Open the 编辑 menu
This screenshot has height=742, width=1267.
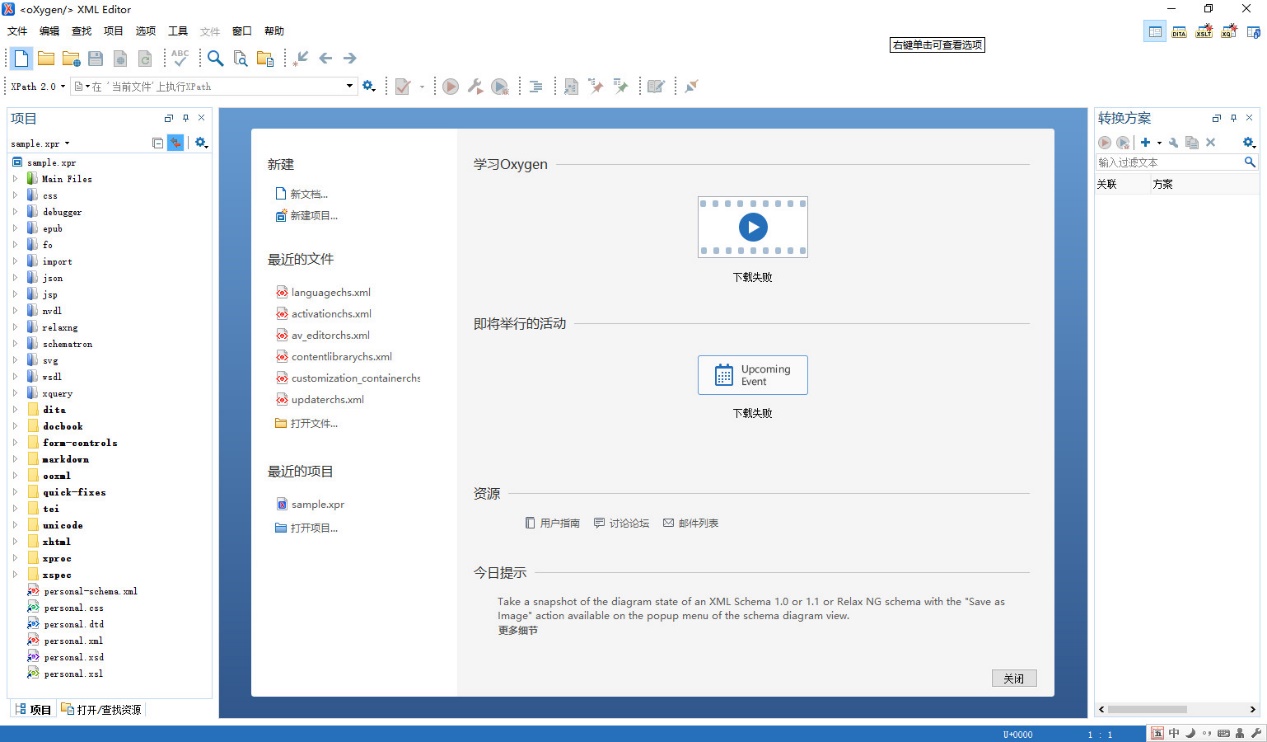click(x=49, y=31)
